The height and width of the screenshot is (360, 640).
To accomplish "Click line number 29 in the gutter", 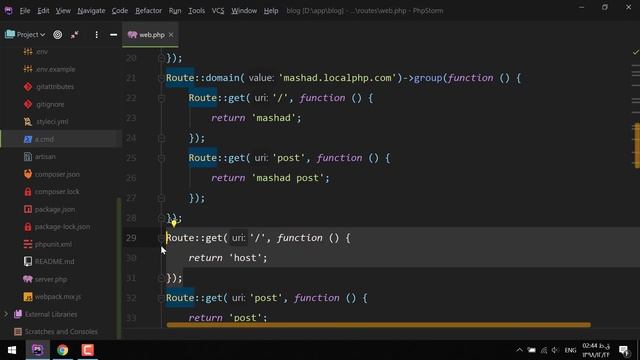I will (x=131, y=238).
